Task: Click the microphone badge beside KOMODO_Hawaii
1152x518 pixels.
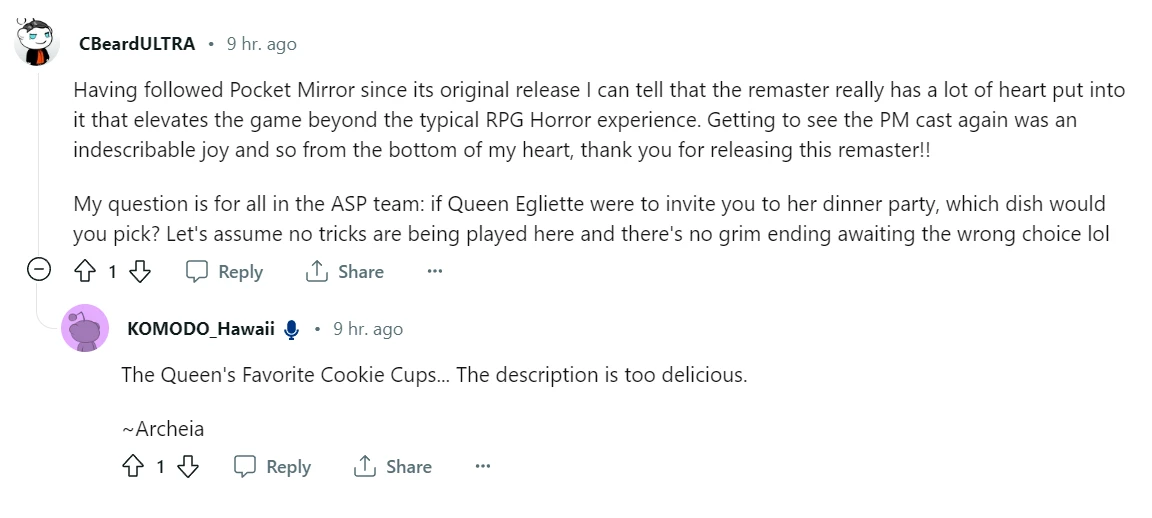Action: (292, 330)
